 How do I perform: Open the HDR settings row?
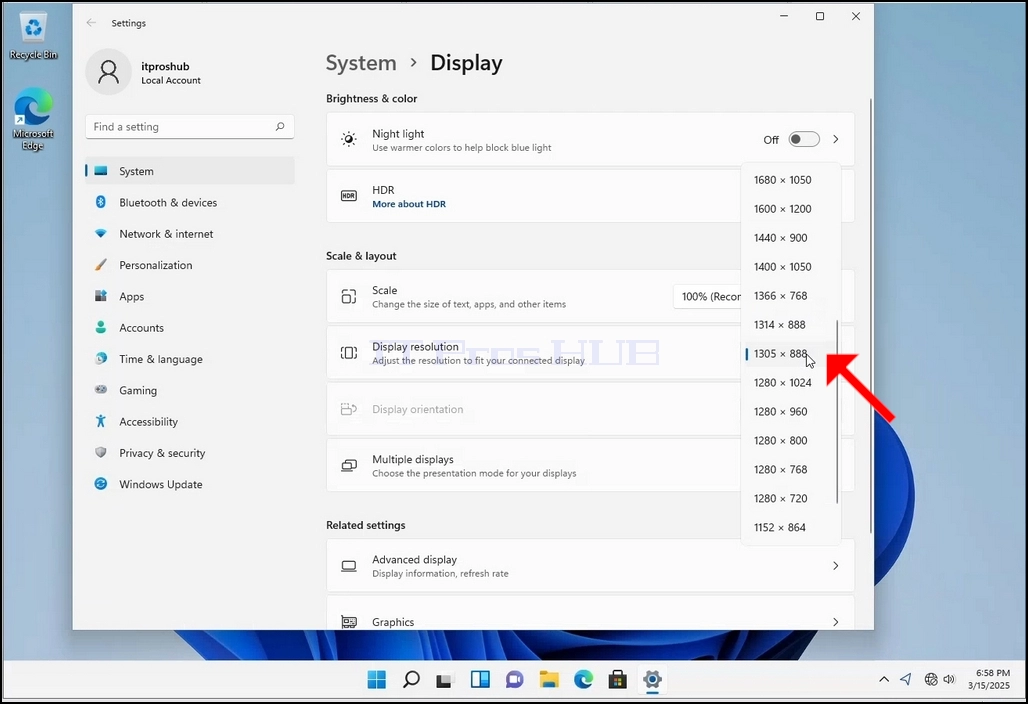coord(534,196)
